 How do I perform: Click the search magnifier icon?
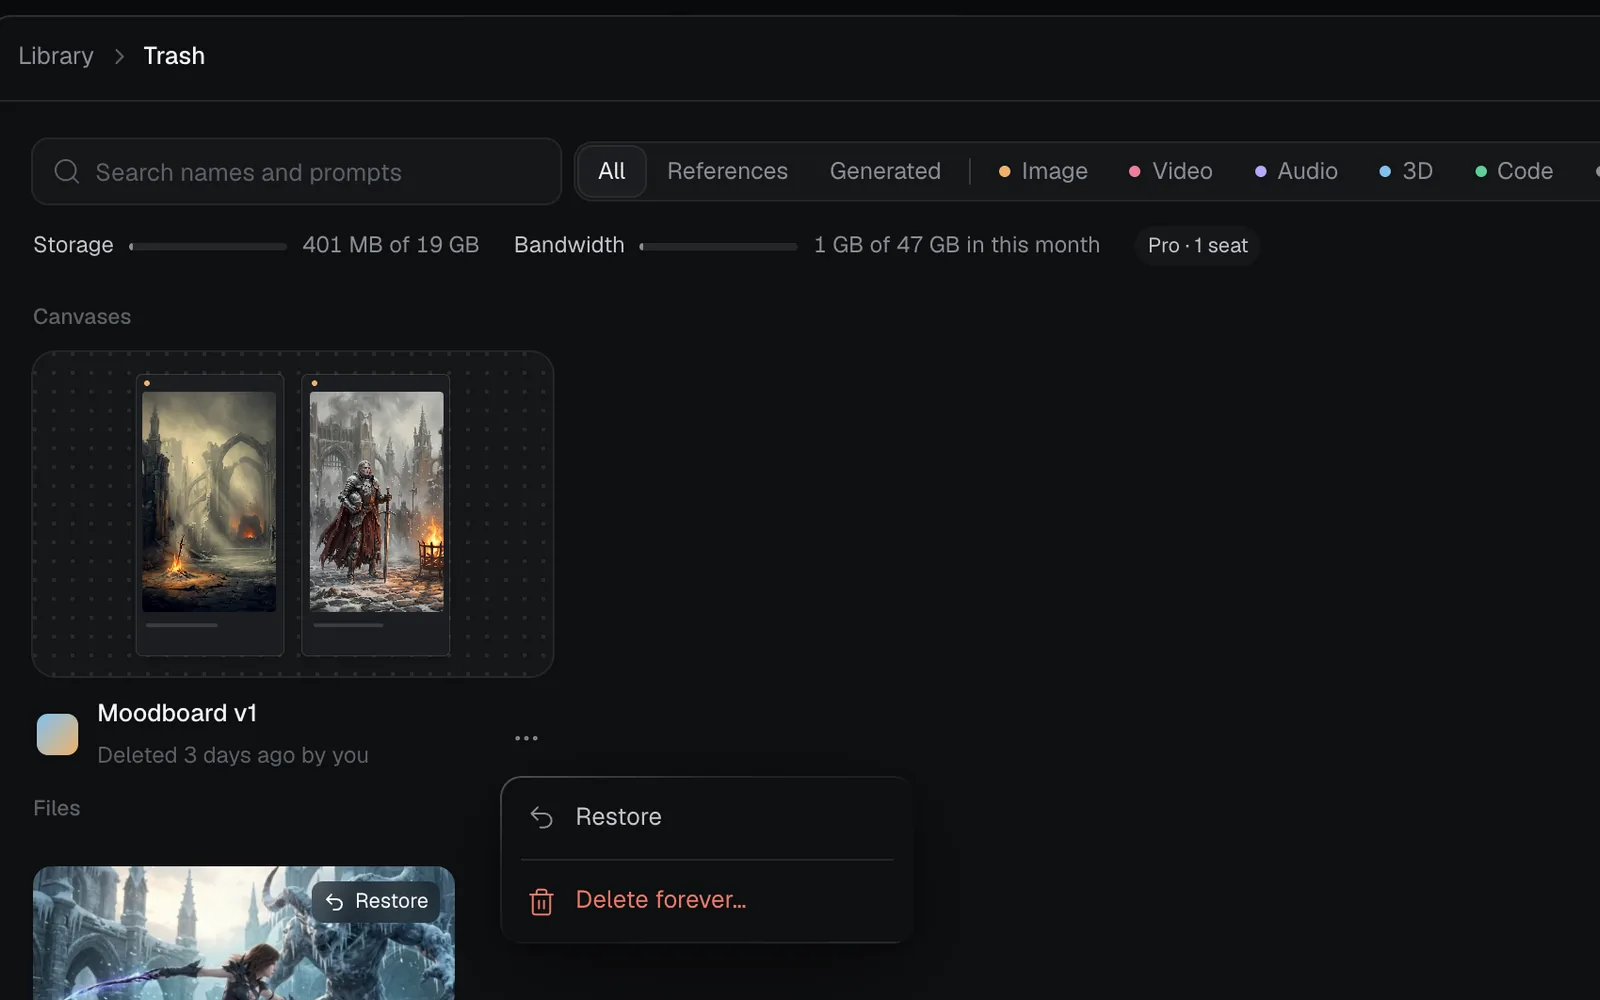point(67,172)
